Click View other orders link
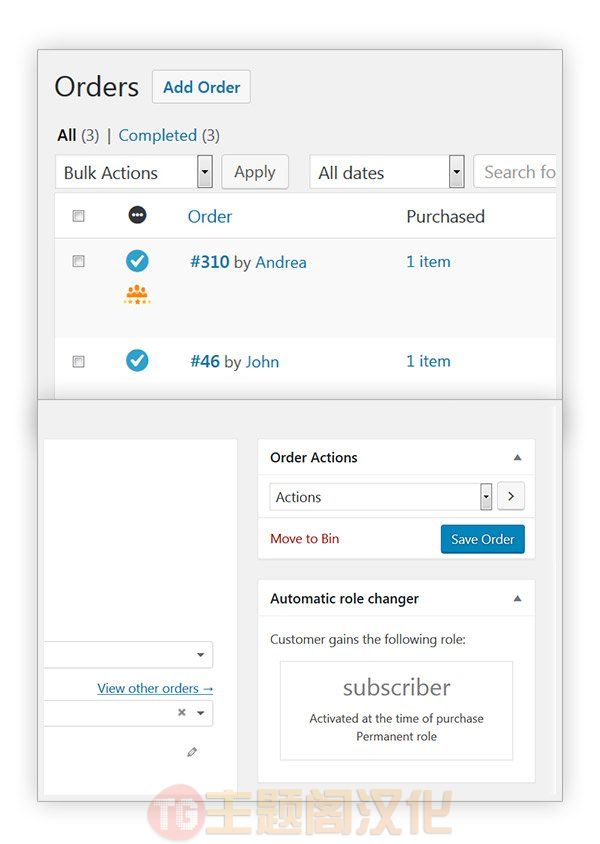Screen dimensions: 600x844 click(x=155, y=688)
